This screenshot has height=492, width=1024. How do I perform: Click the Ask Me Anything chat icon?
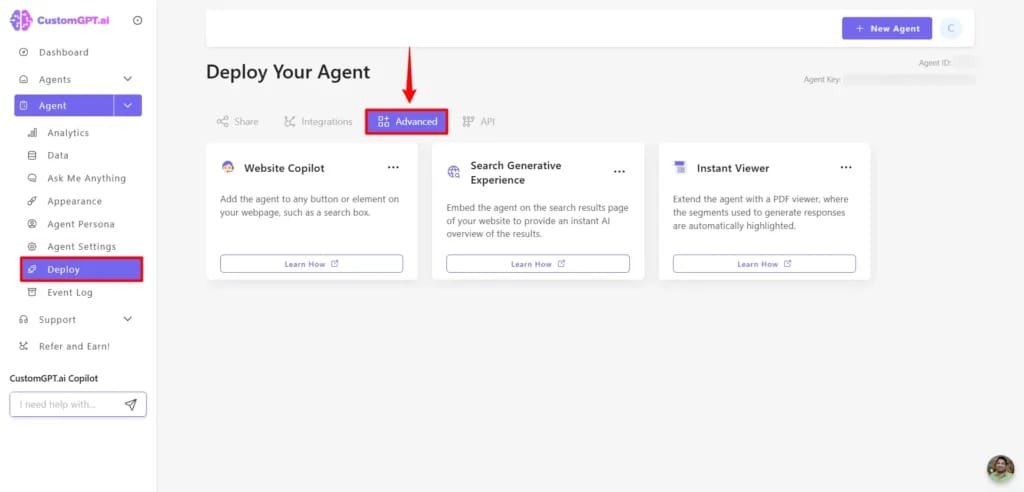32,178
